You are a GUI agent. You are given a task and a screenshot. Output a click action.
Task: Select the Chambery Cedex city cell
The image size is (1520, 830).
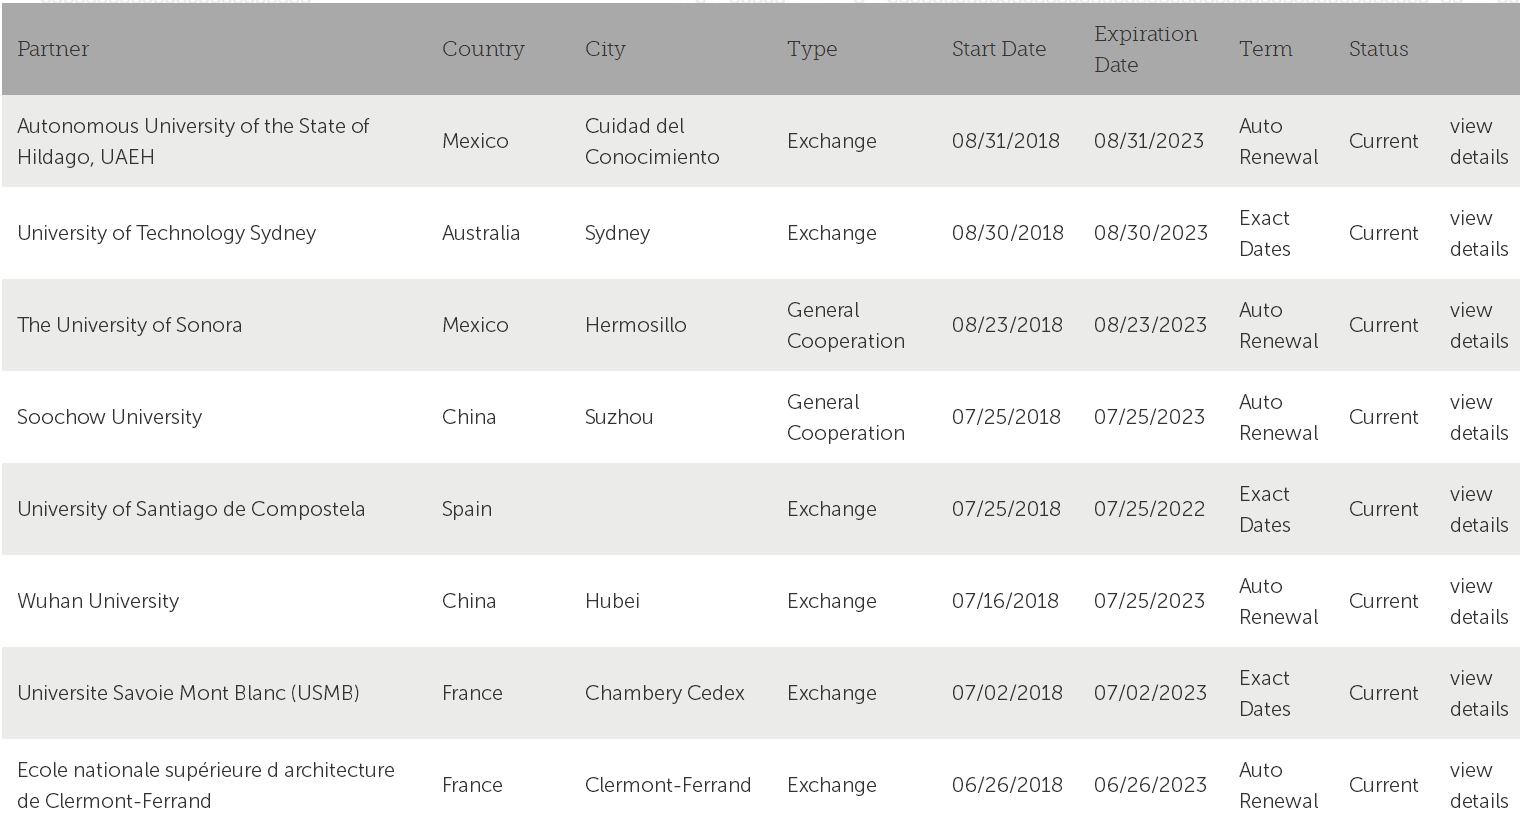pos(664,693)
